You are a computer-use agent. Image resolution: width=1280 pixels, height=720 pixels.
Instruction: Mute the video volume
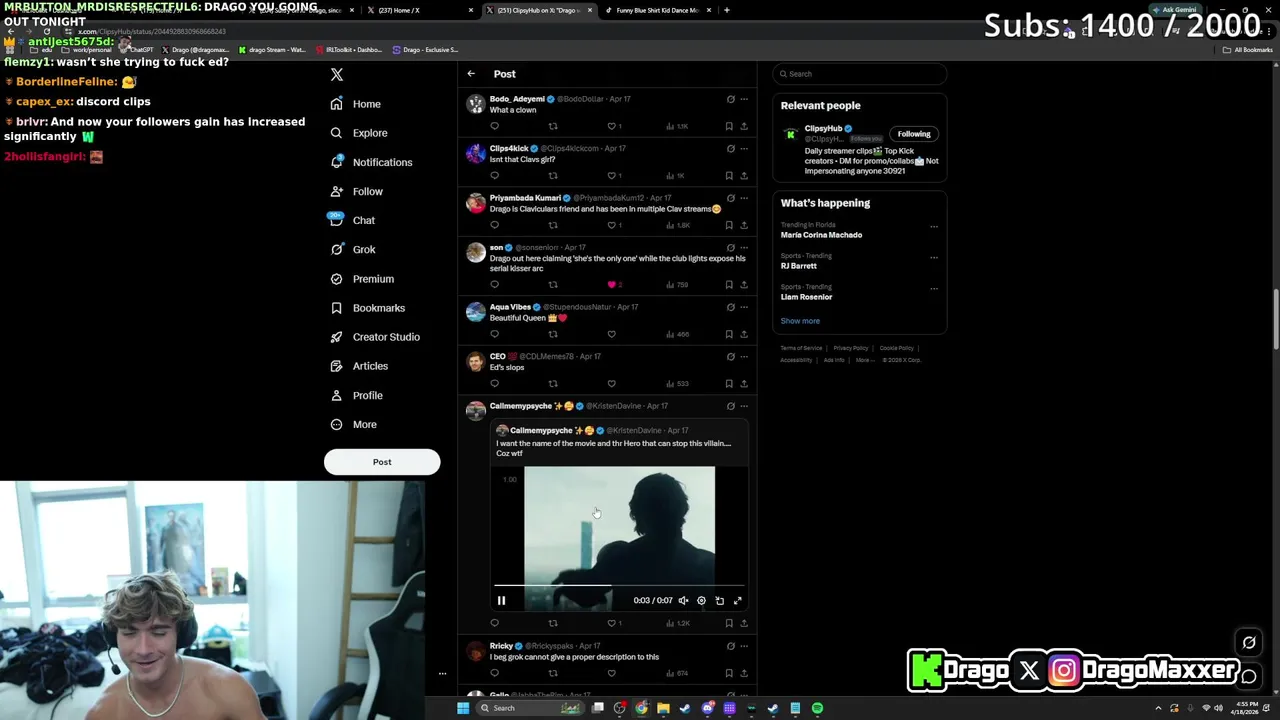[x=683, y=601]
